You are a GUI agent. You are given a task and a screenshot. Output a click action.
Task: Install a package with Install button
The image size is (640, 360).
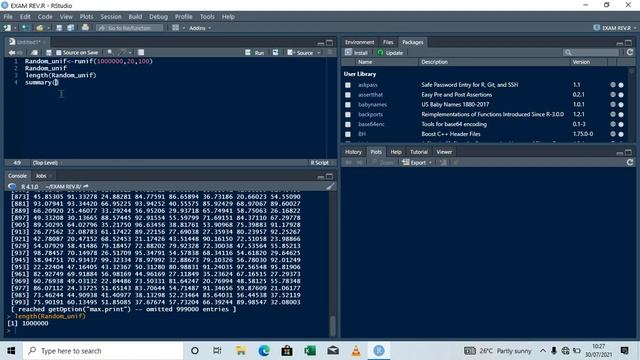pyautogui.click(x=356, y=53)
